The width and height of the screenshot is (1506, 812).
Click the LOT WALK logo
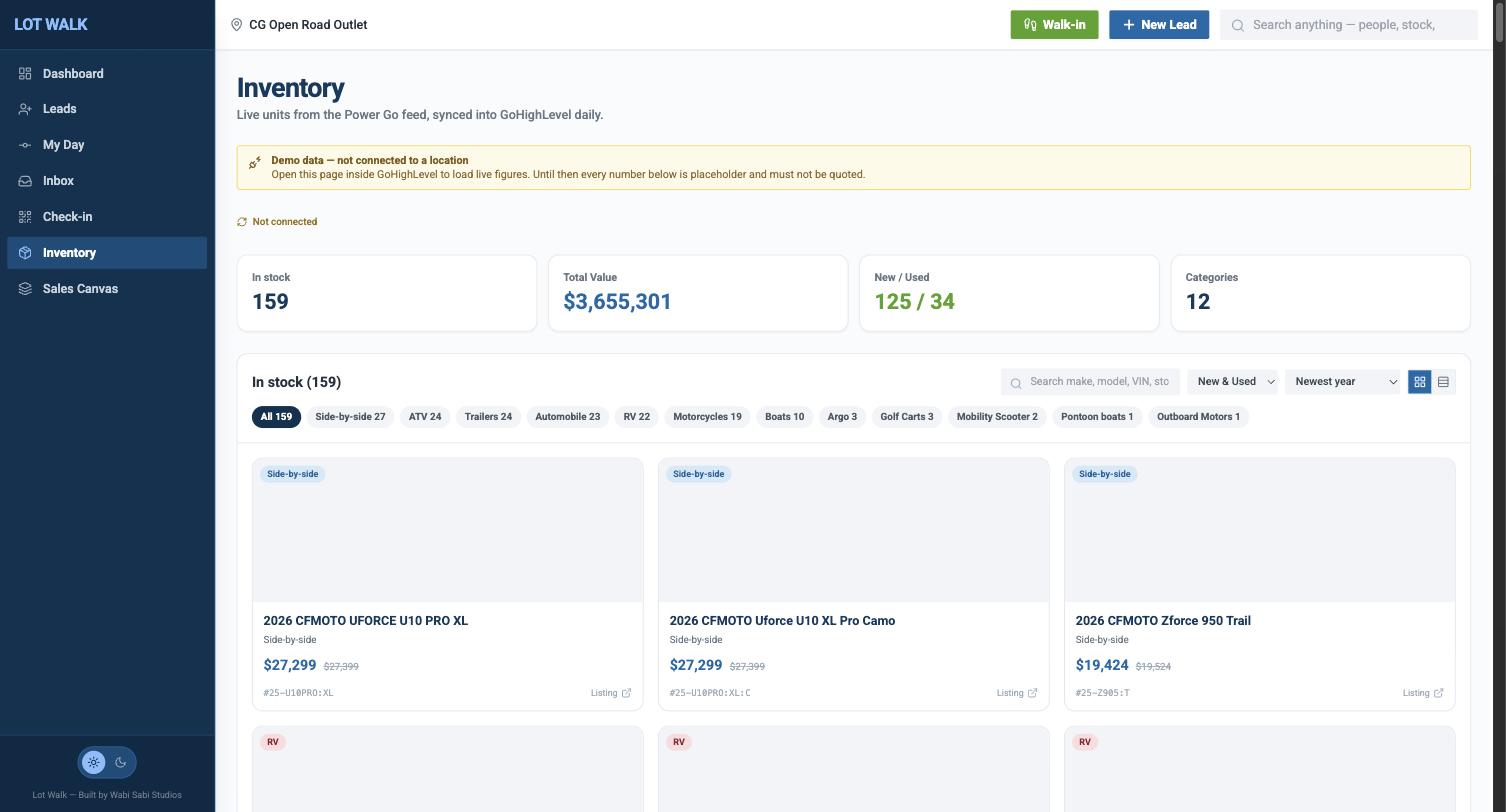[51, 24]
